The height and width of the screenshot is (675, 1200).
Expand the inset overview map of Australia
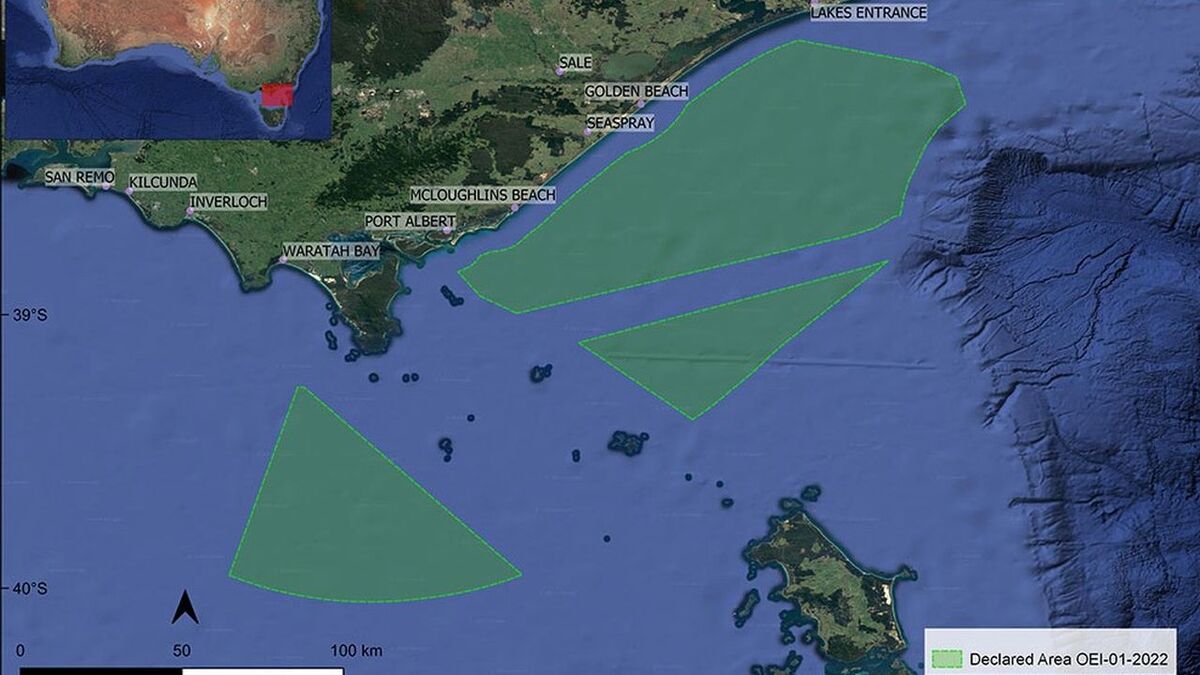click(x=170, y=70)
